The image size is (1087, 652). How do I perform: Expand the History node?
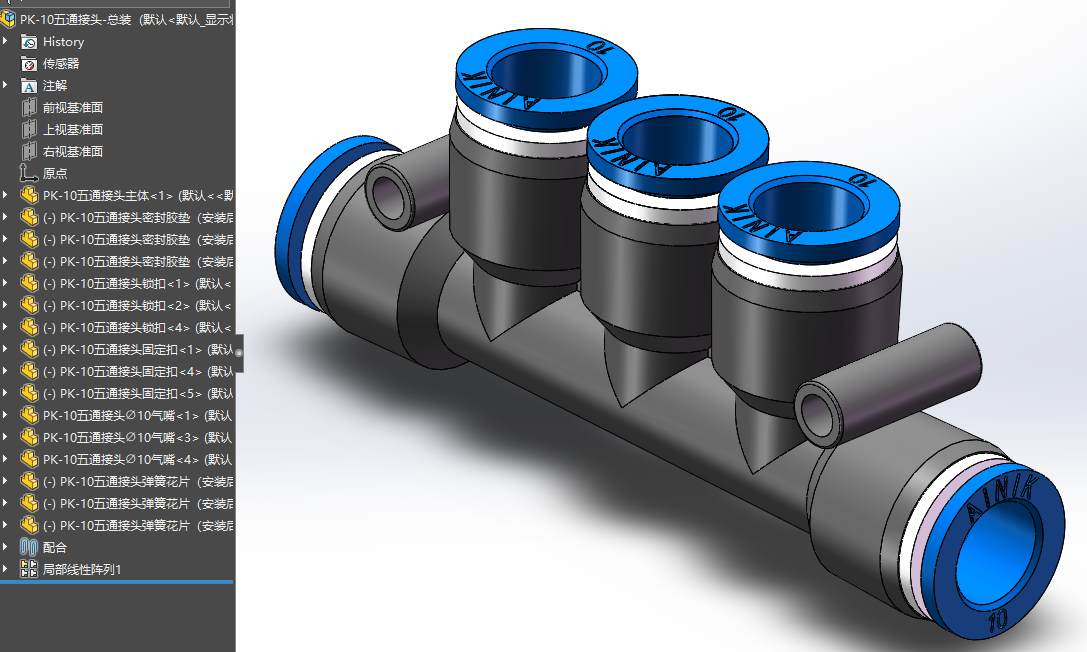[6, 42]
